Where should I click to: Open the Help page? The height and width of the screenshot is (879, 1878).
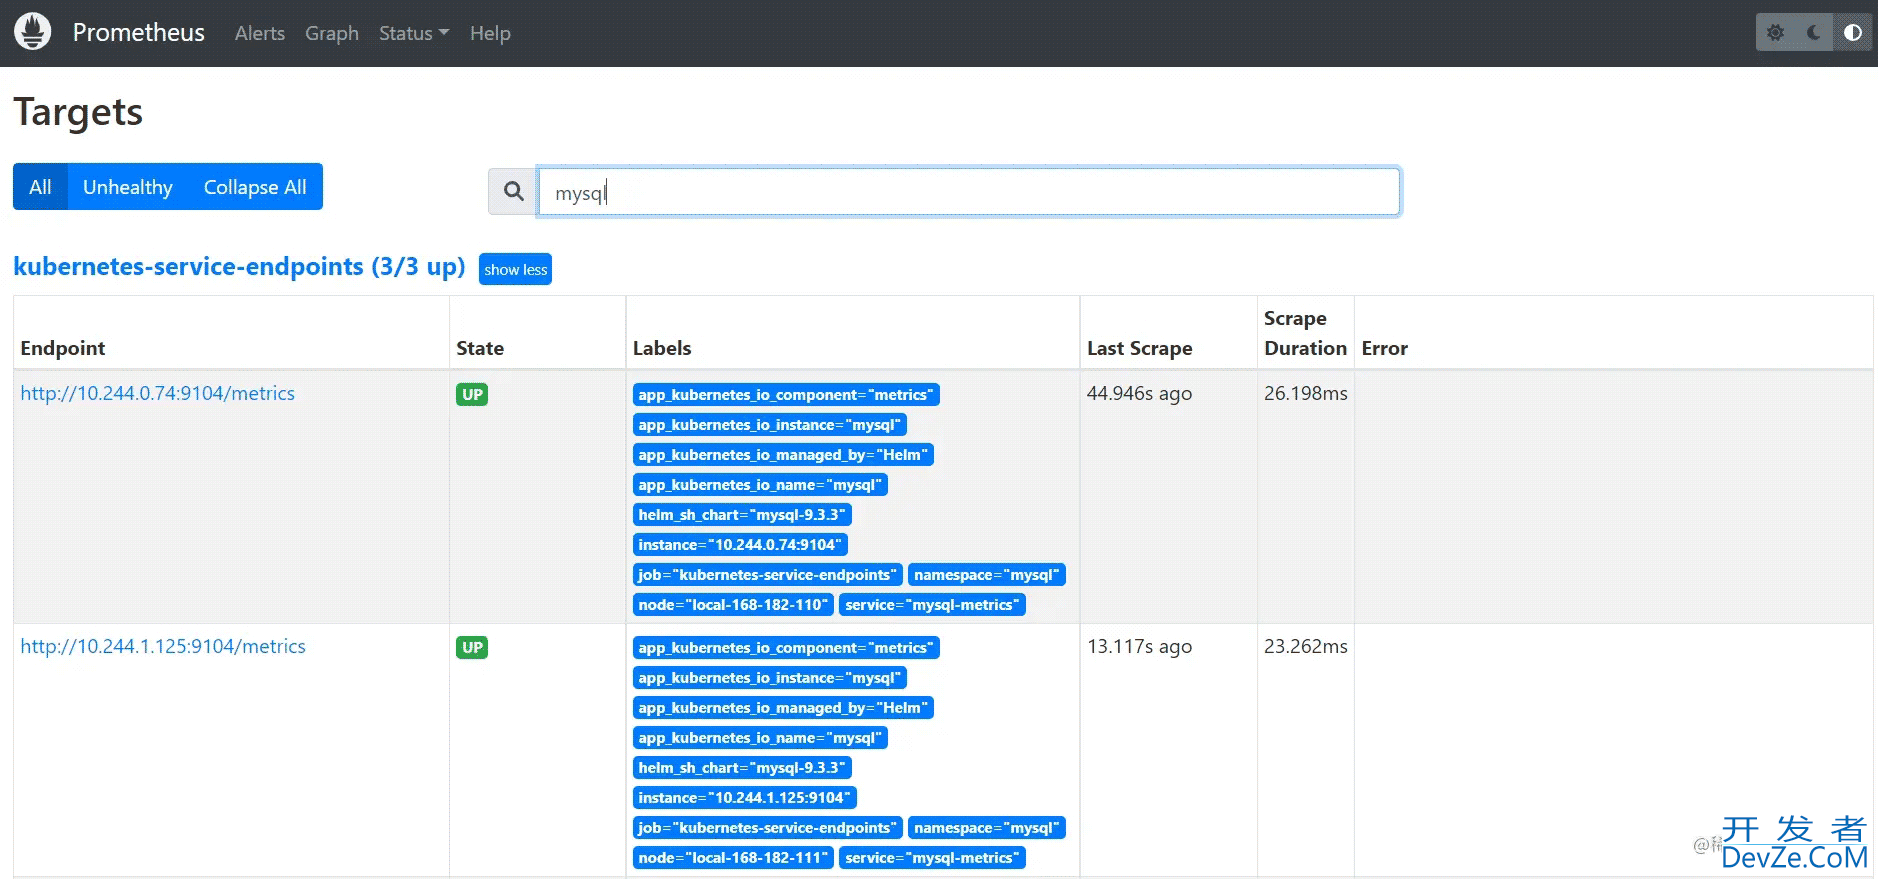(490, 33)
